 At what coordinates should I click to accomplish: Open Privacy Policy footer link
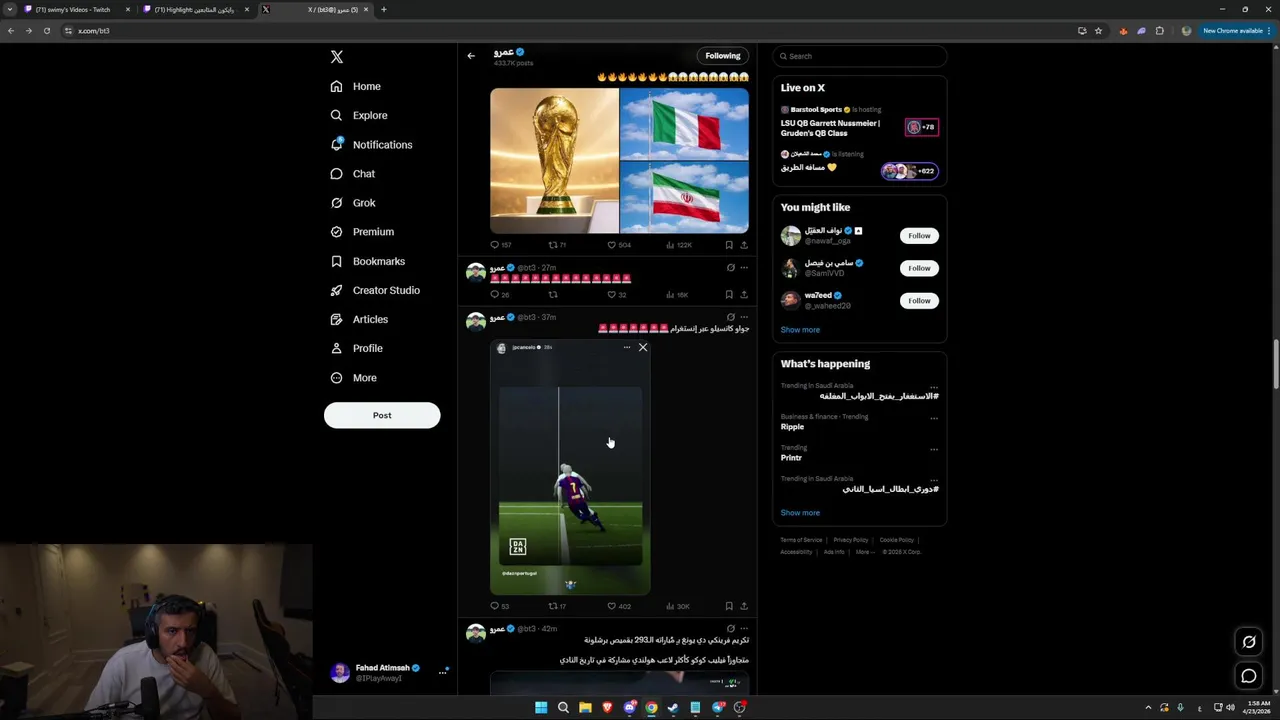(x=851, y=540)
